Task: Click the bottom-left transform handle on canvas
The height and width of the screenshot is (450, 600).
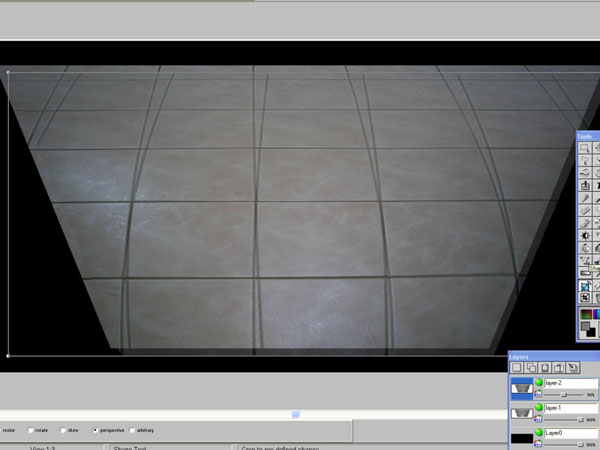Action: tap(8, 356)
